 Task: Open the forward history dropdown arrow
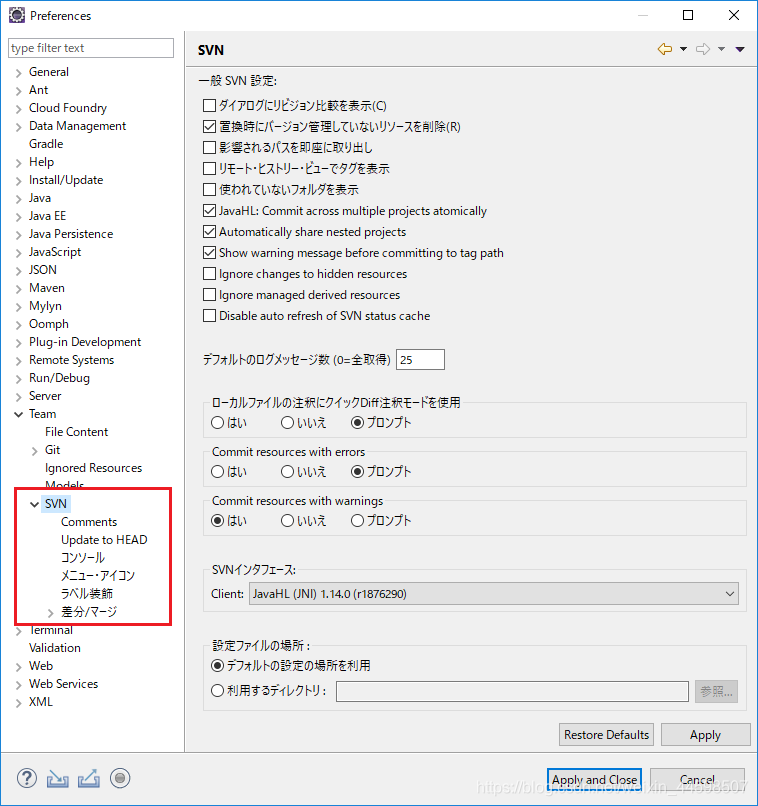click(x=722, y=49)
